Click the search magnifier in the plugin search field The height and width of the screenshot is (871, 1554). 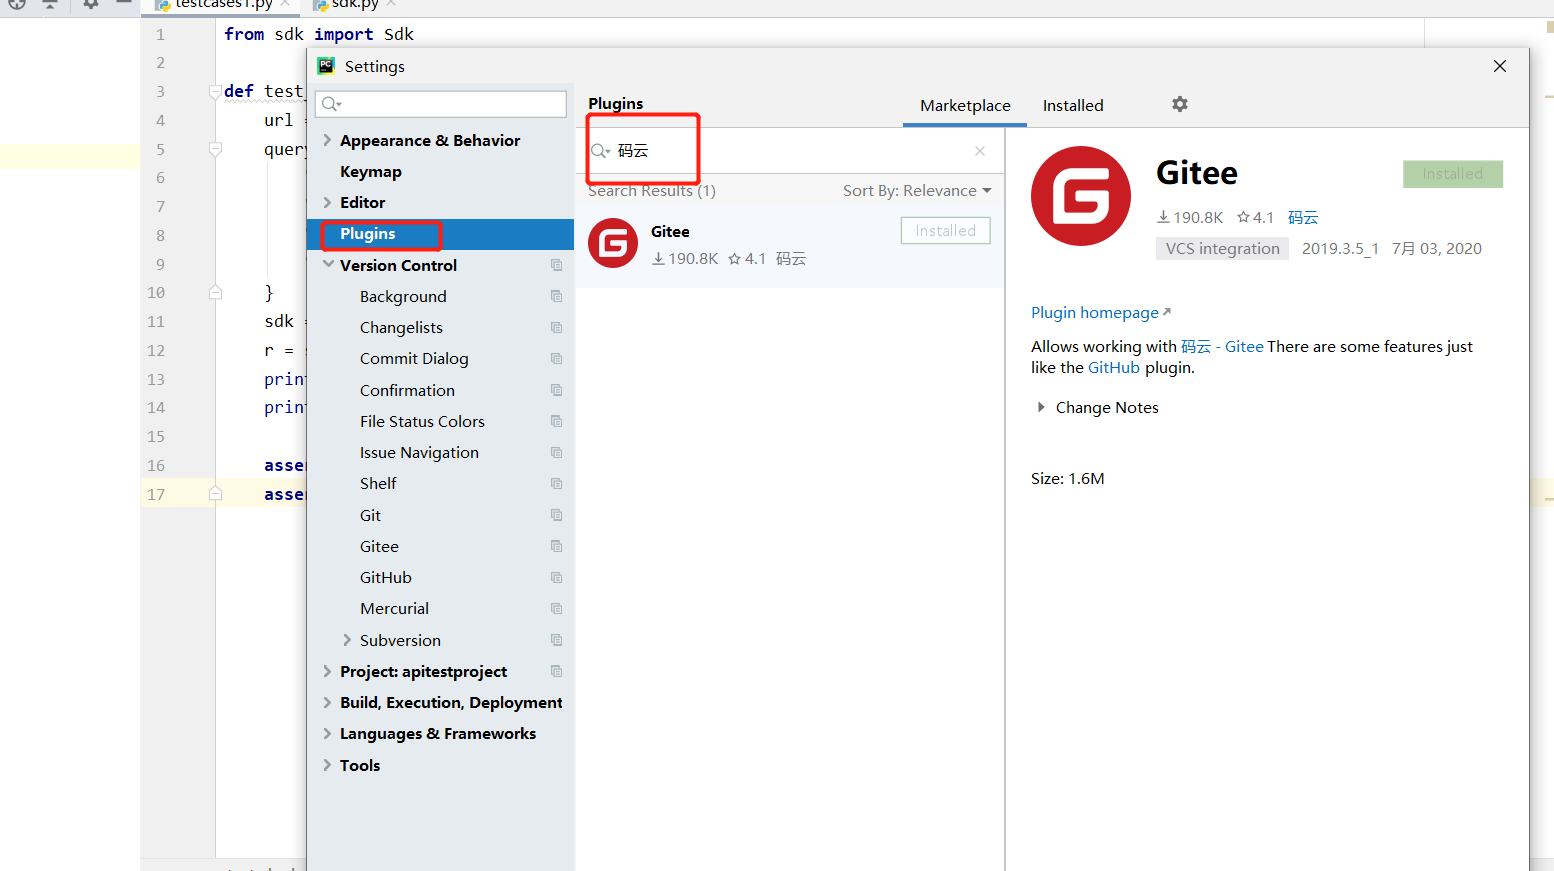coord(600,151)
